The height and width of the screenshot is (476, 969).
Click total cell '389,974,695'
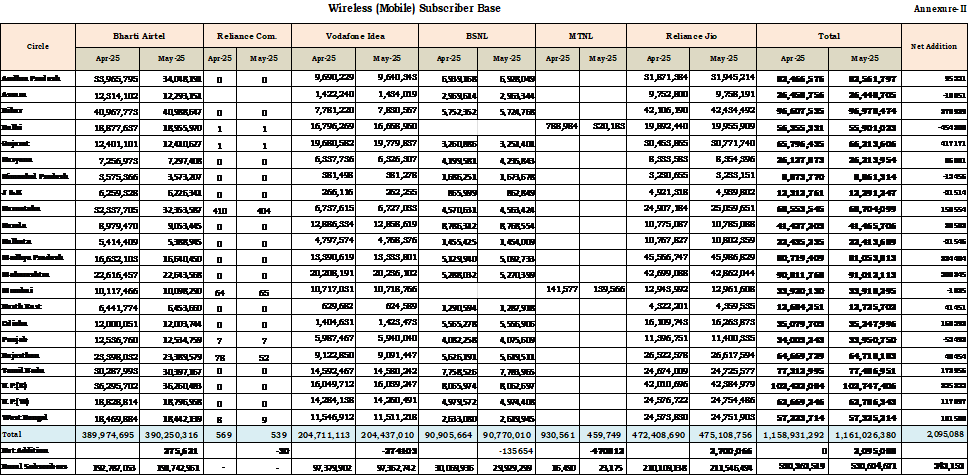click(107, 435)
